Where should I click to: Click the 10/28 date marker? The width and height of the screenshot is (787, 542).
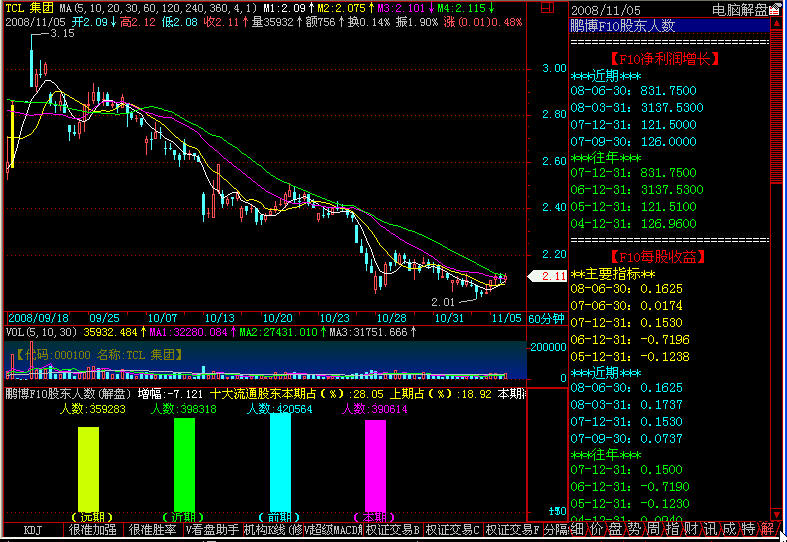click(391, 318)
